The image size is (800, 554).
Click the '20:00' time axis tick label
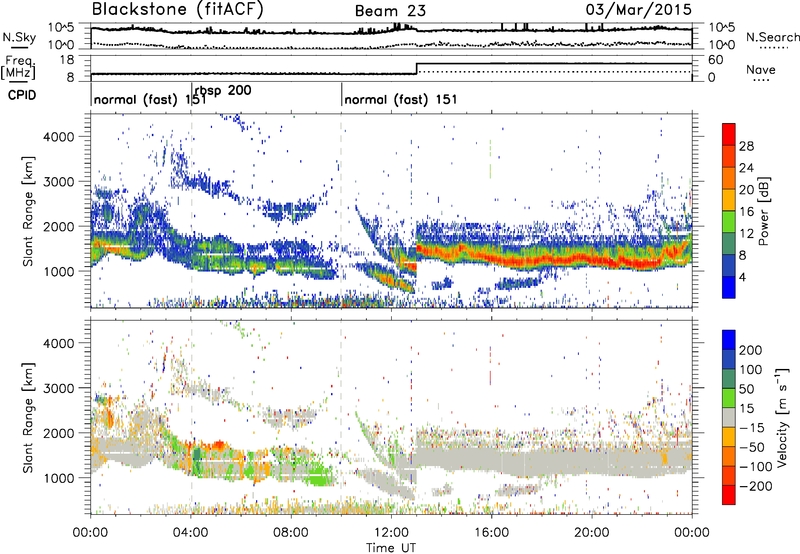click(591, 533)
